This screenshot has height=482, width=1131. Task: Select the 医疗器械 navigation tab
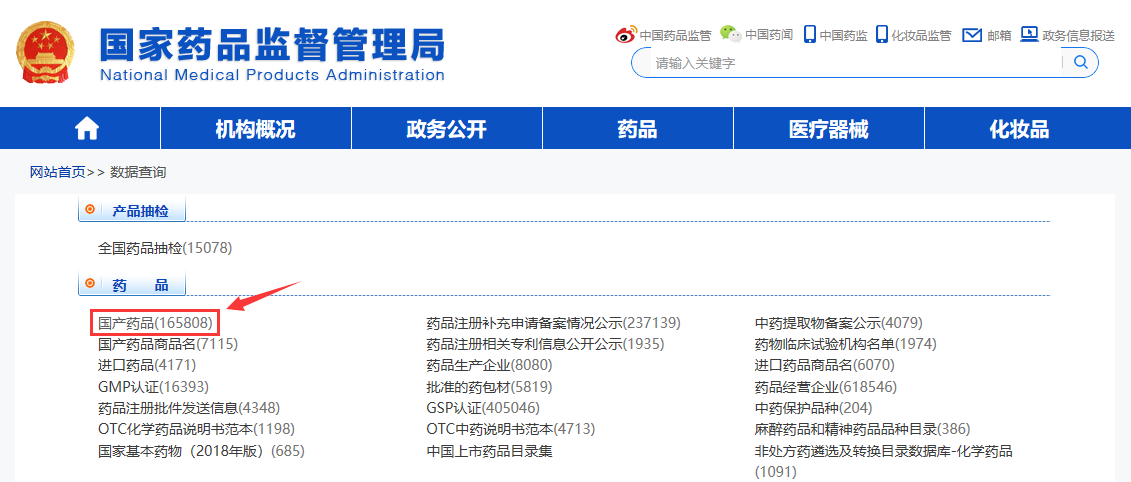[828, 129]
